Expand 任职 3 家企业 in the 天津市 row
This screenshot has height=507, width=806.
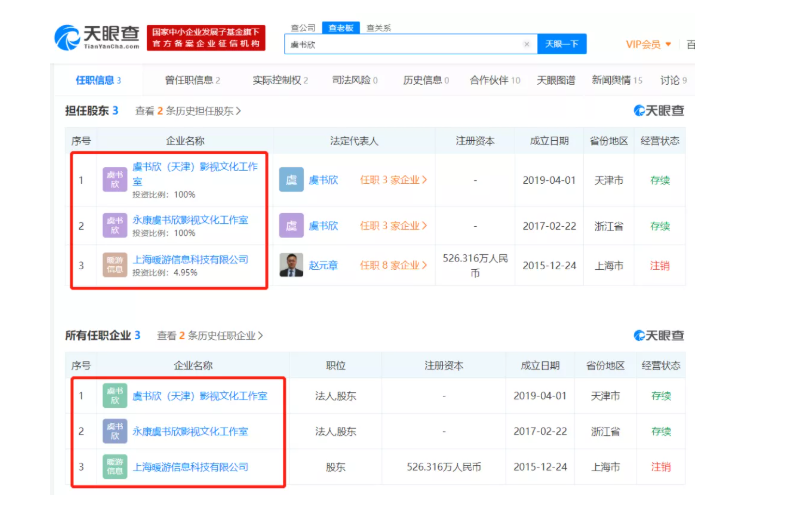pyautogui.click(x=393, y=180)
